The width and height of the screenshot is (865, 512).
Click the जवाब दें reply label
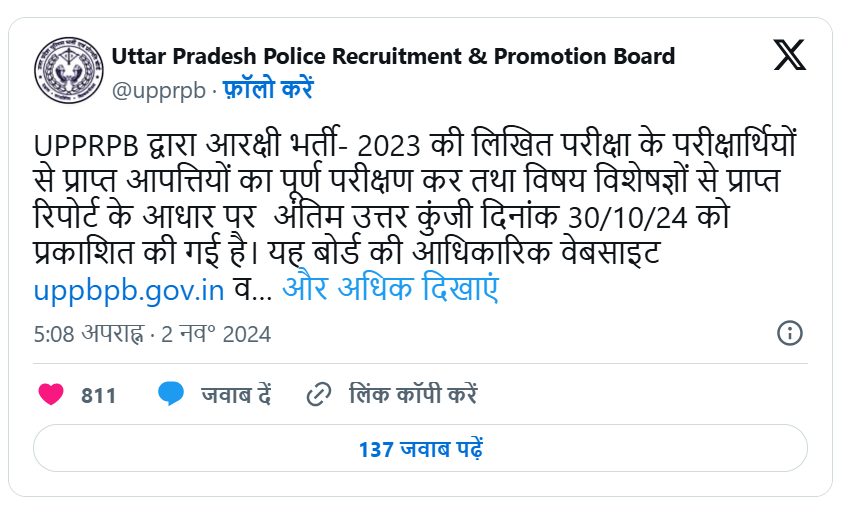coord(236,394)
